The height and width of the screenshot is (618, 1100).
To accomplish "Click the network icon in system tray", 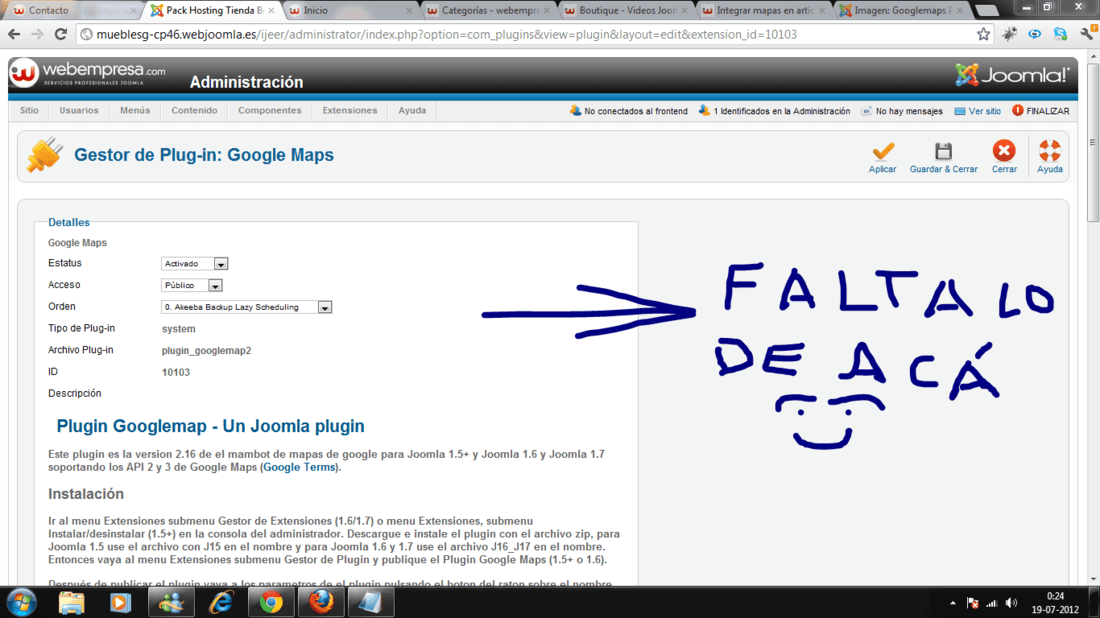I will click(991, 603).
